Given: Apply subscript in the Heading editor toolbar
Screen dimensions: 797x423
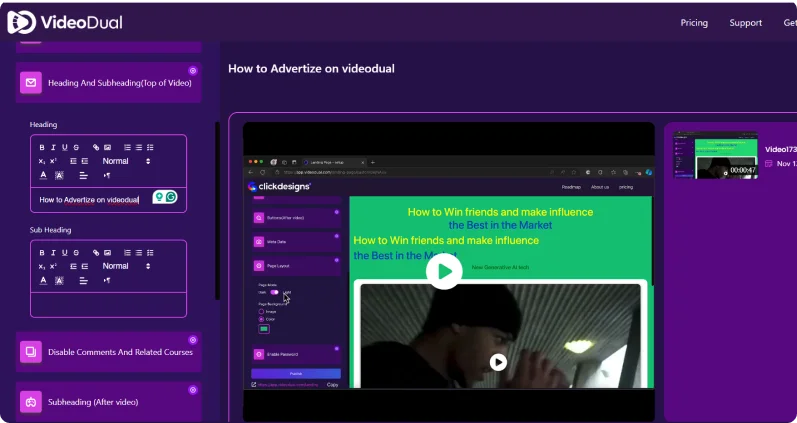Looking at the screenshot, I should point(42,161).
